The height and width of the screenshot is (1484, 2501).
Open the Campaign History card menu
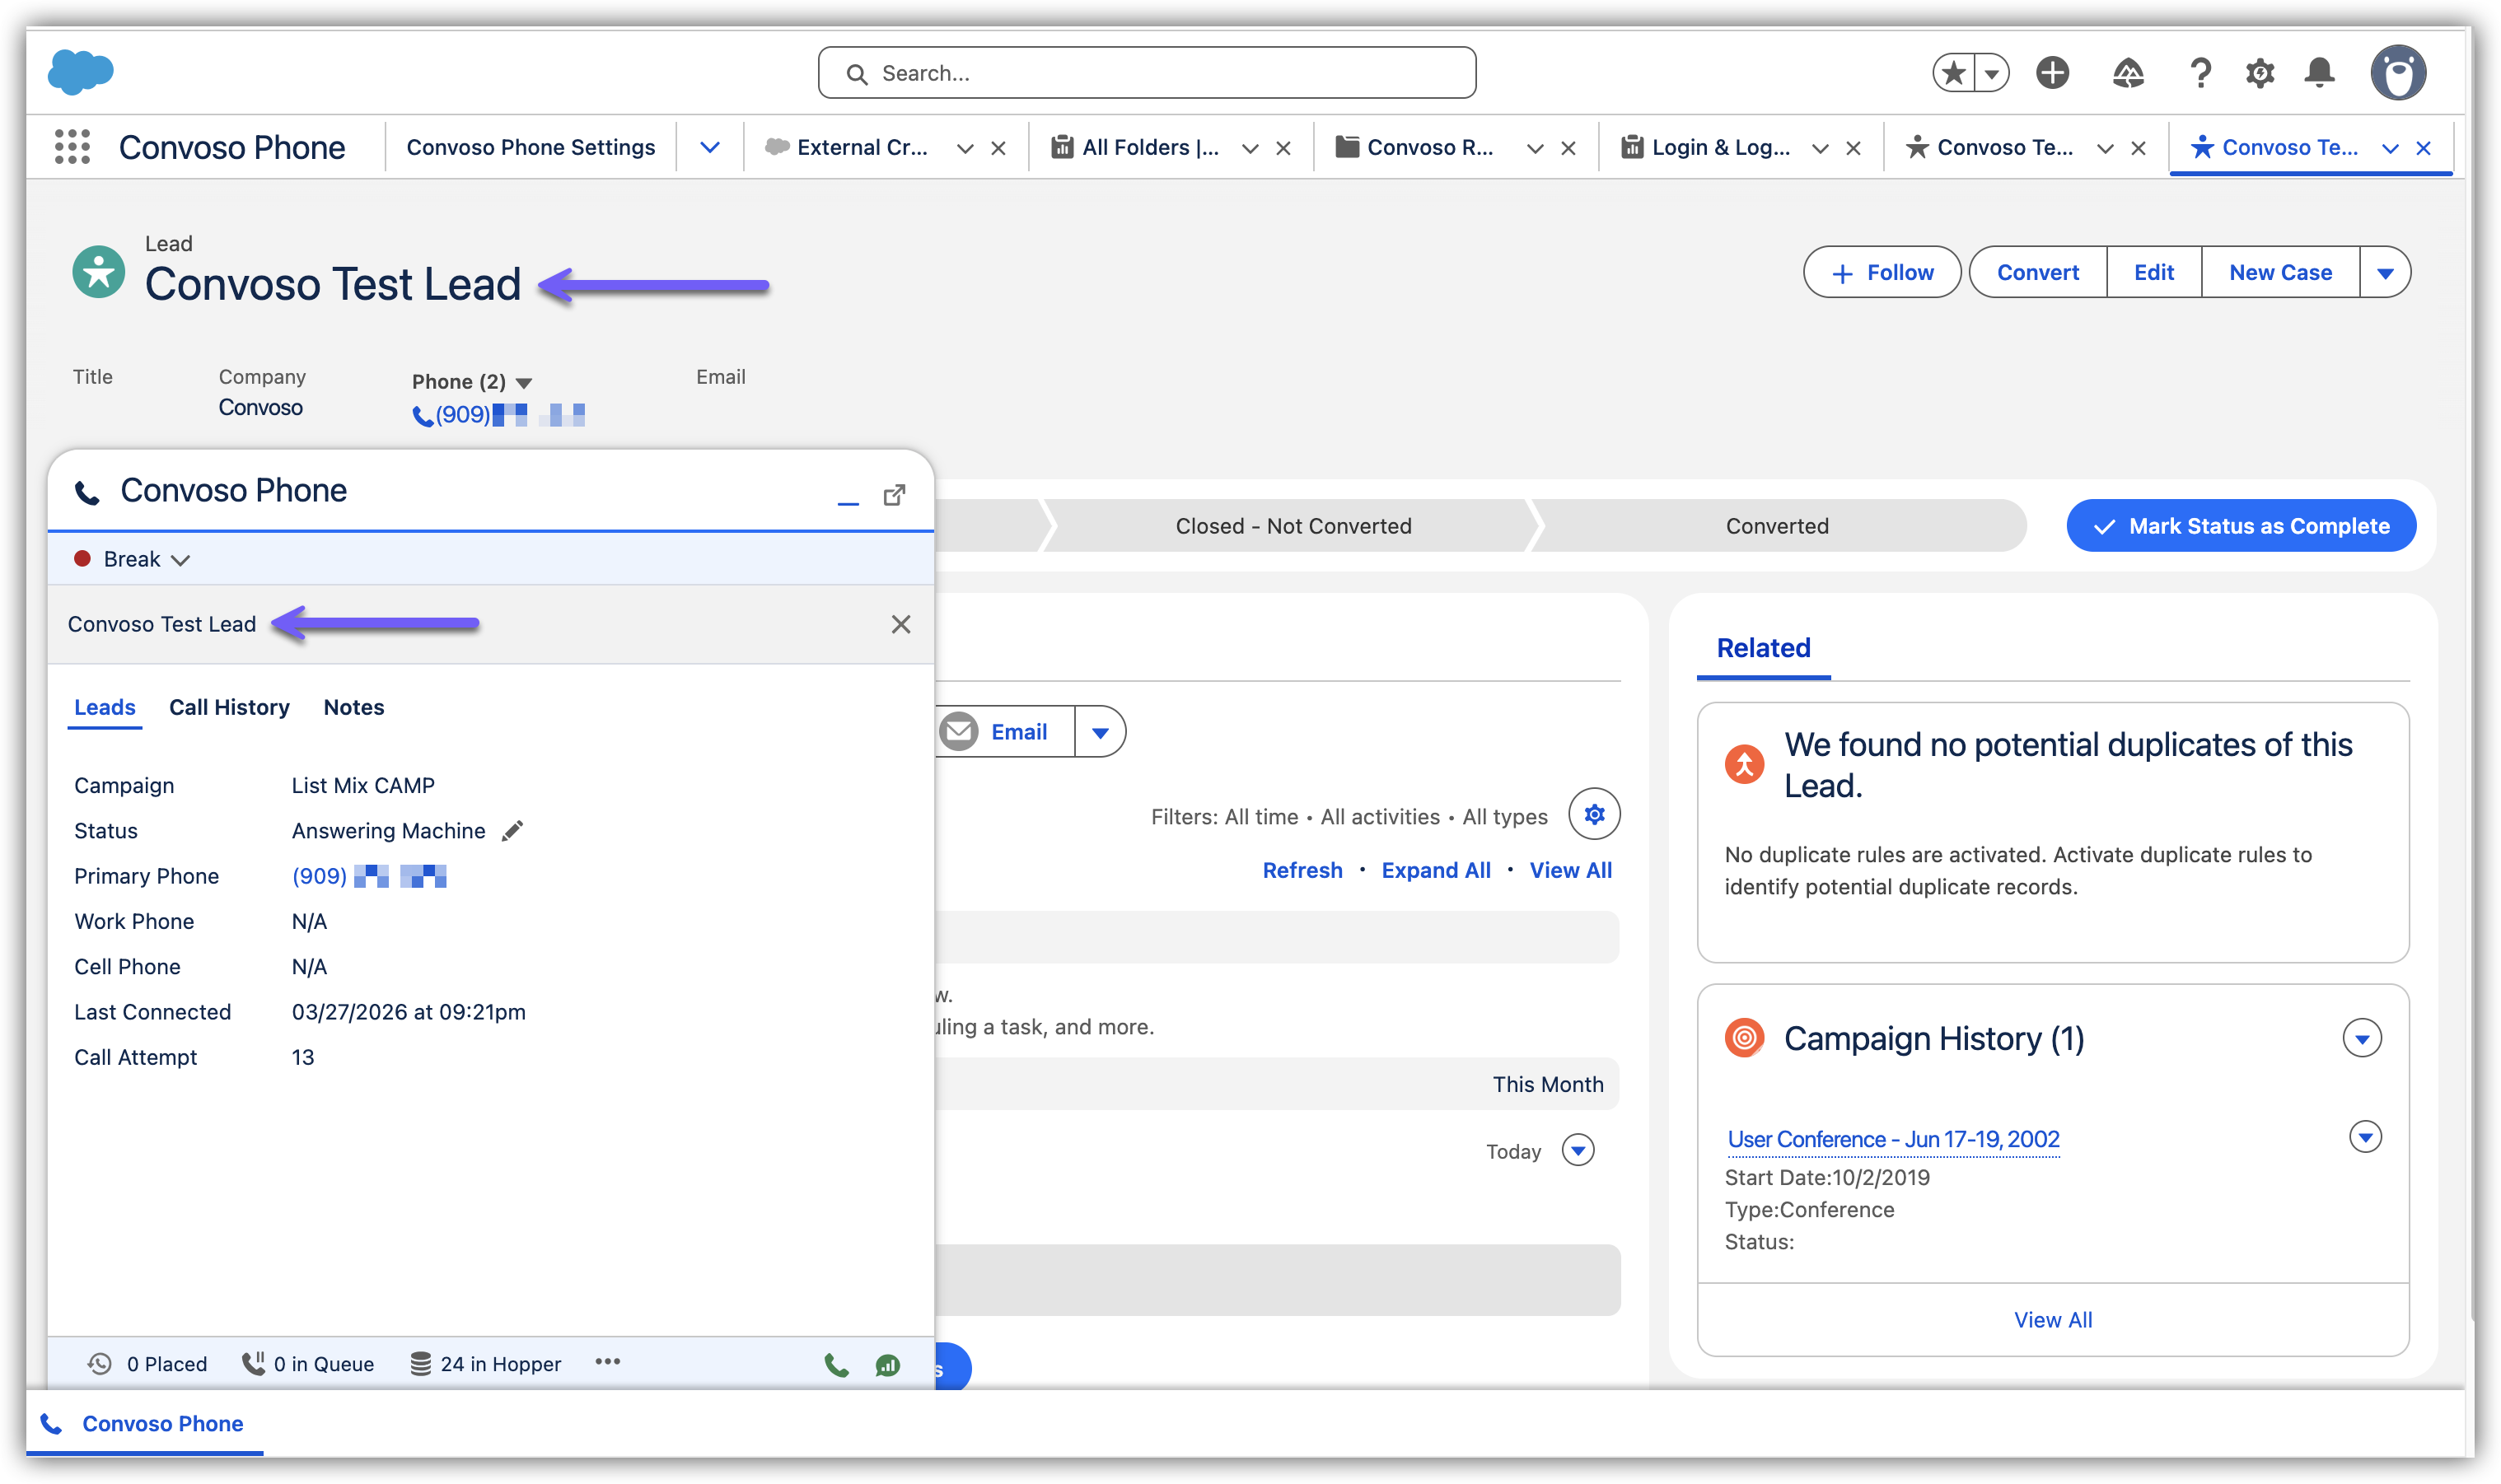pos(2361,1038)
